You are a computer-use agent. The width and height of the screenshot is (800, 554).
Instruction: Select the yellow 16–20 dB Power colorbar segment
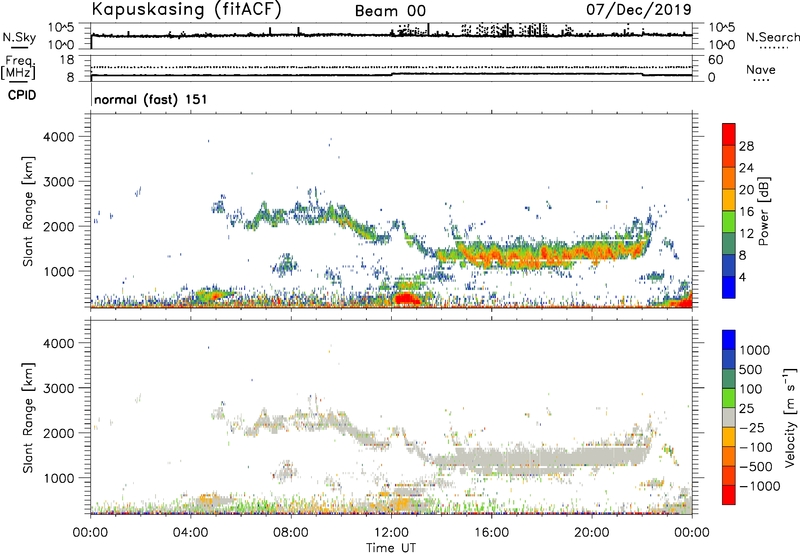728,199
